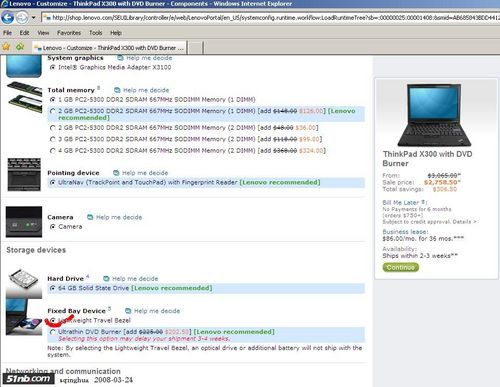Click the fixed bay device thumbnail
Screen dimensions: 500x387
[x=24, y=317]
